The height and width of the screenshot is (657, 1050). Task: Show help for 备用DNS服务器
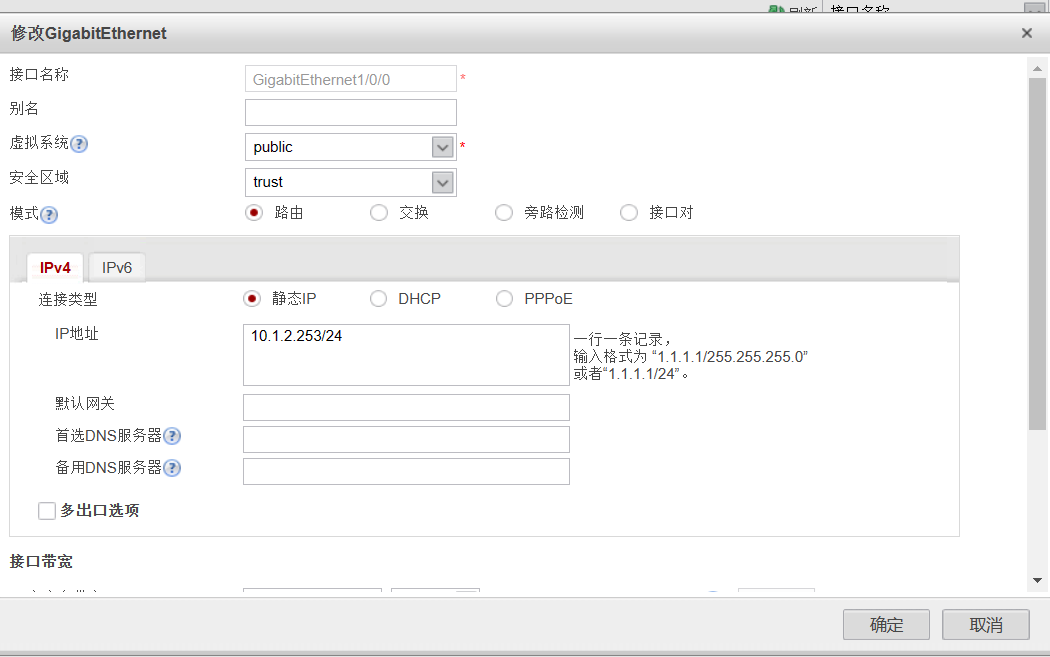click(x=172, y=468)
